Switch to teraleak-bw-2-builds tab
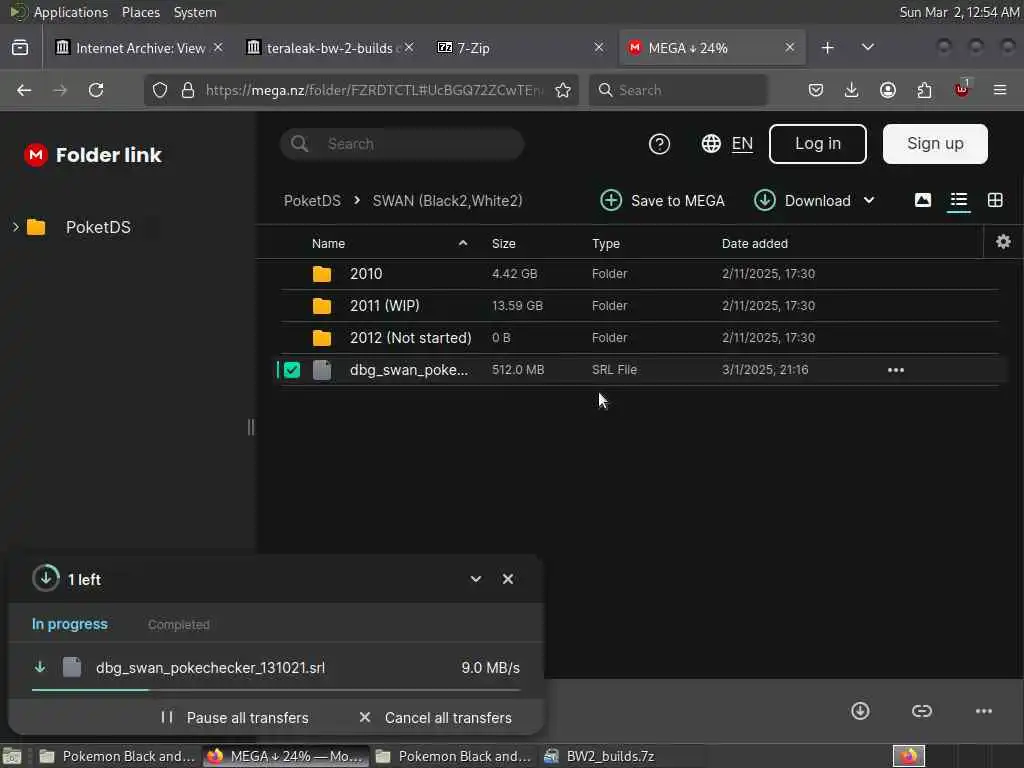 click(x=329, y=48)
